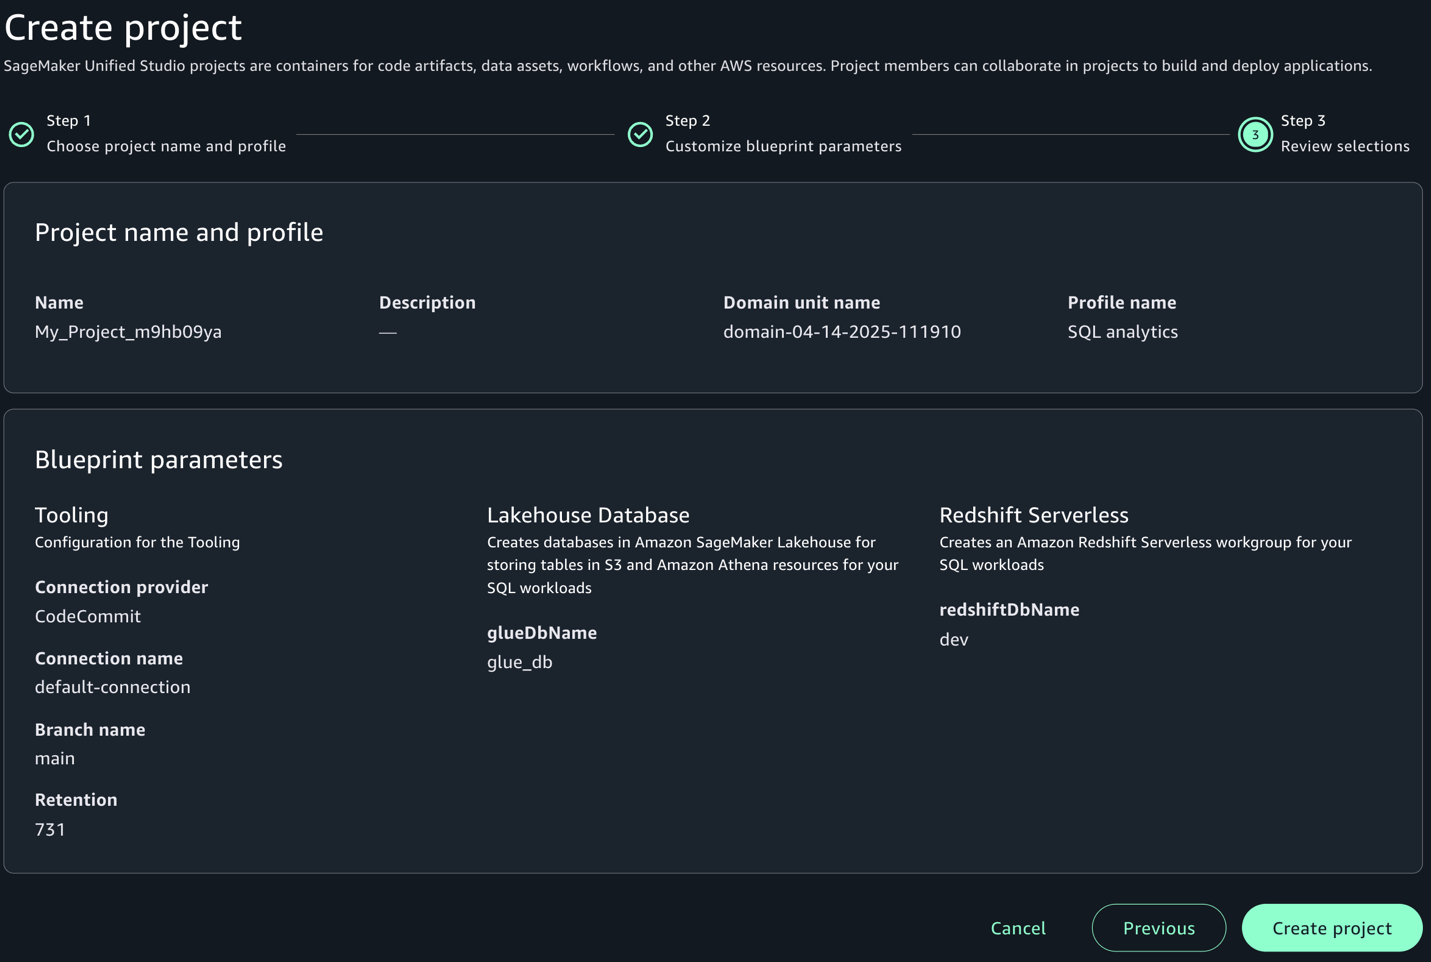Select the Review selections step label
The width and height of the screenshot is (1431, 962).
coord(1344,146)
